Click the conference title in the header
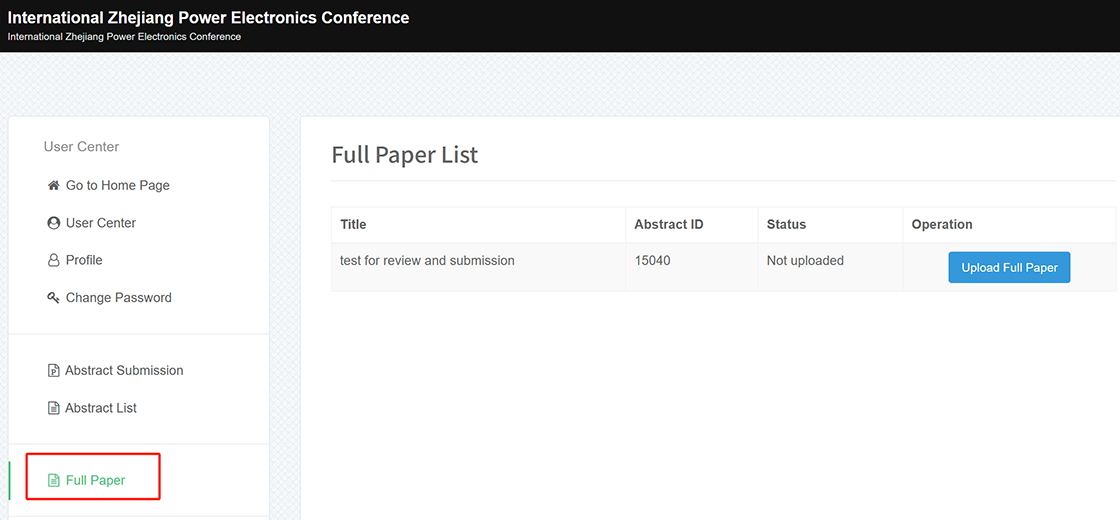This screenshot has height=520, width=1120. (209, 18)
